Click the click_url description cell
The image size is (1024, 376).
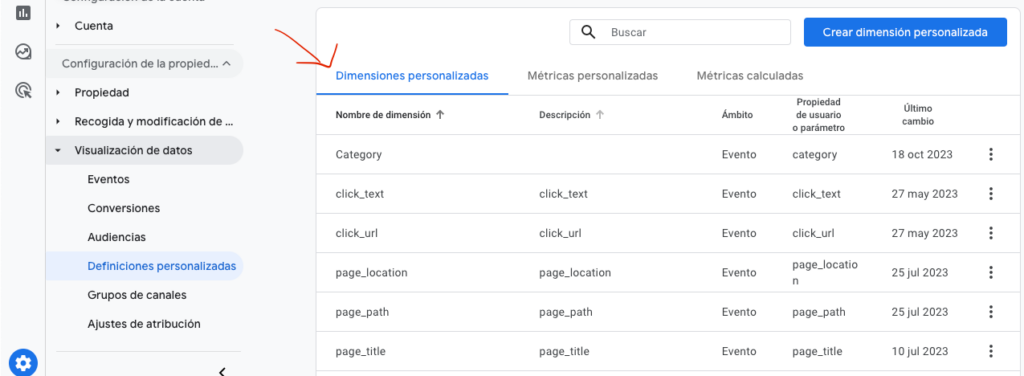[560, 233]
